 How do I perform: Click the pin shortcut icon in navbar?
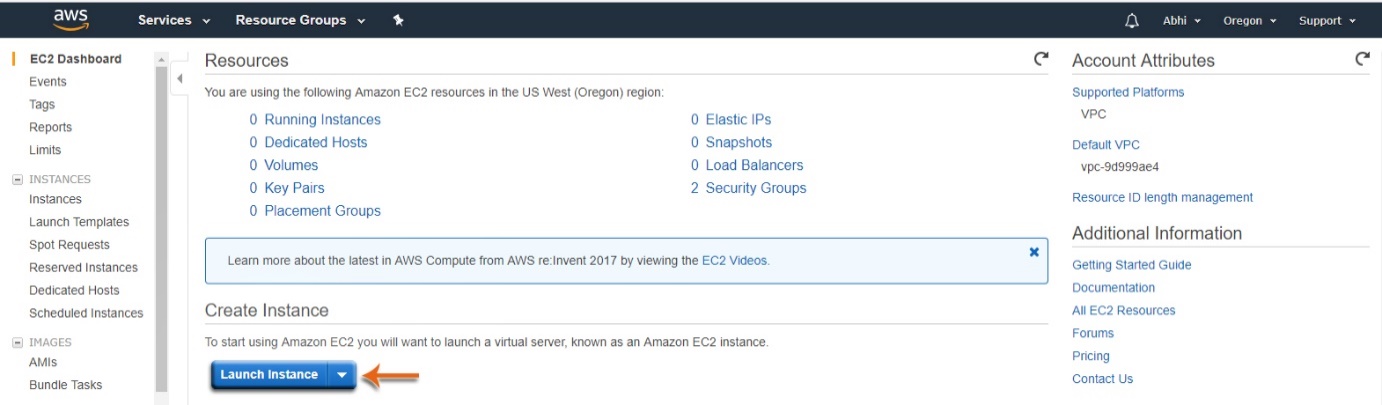(x=398, y=20)
